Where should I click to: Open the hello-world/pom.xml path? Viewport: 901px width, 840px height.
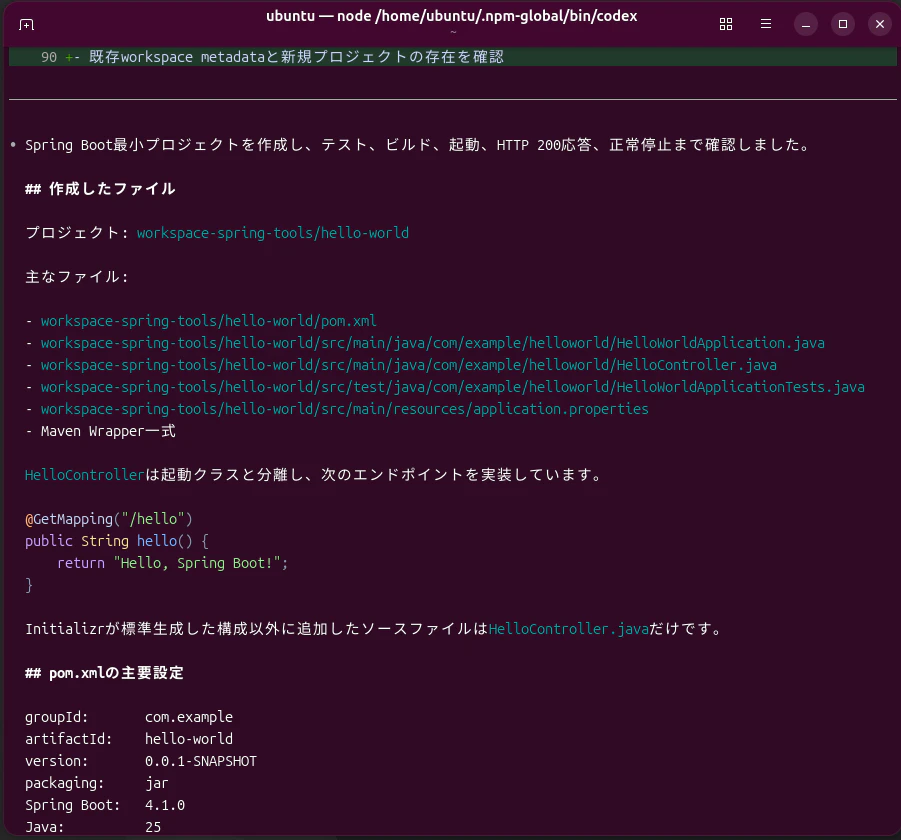209,321
